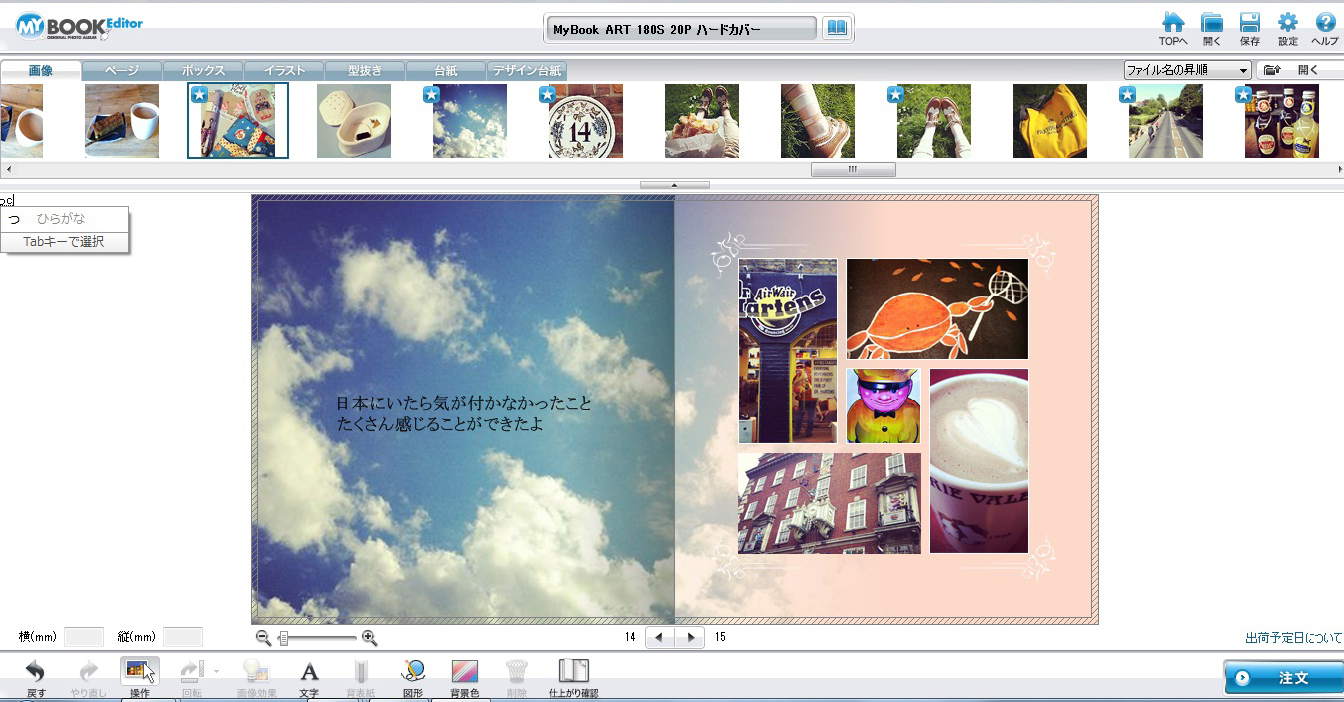Click the 戻す undo icon
This screenshot has width=1344, height=702.
(36, 673)
